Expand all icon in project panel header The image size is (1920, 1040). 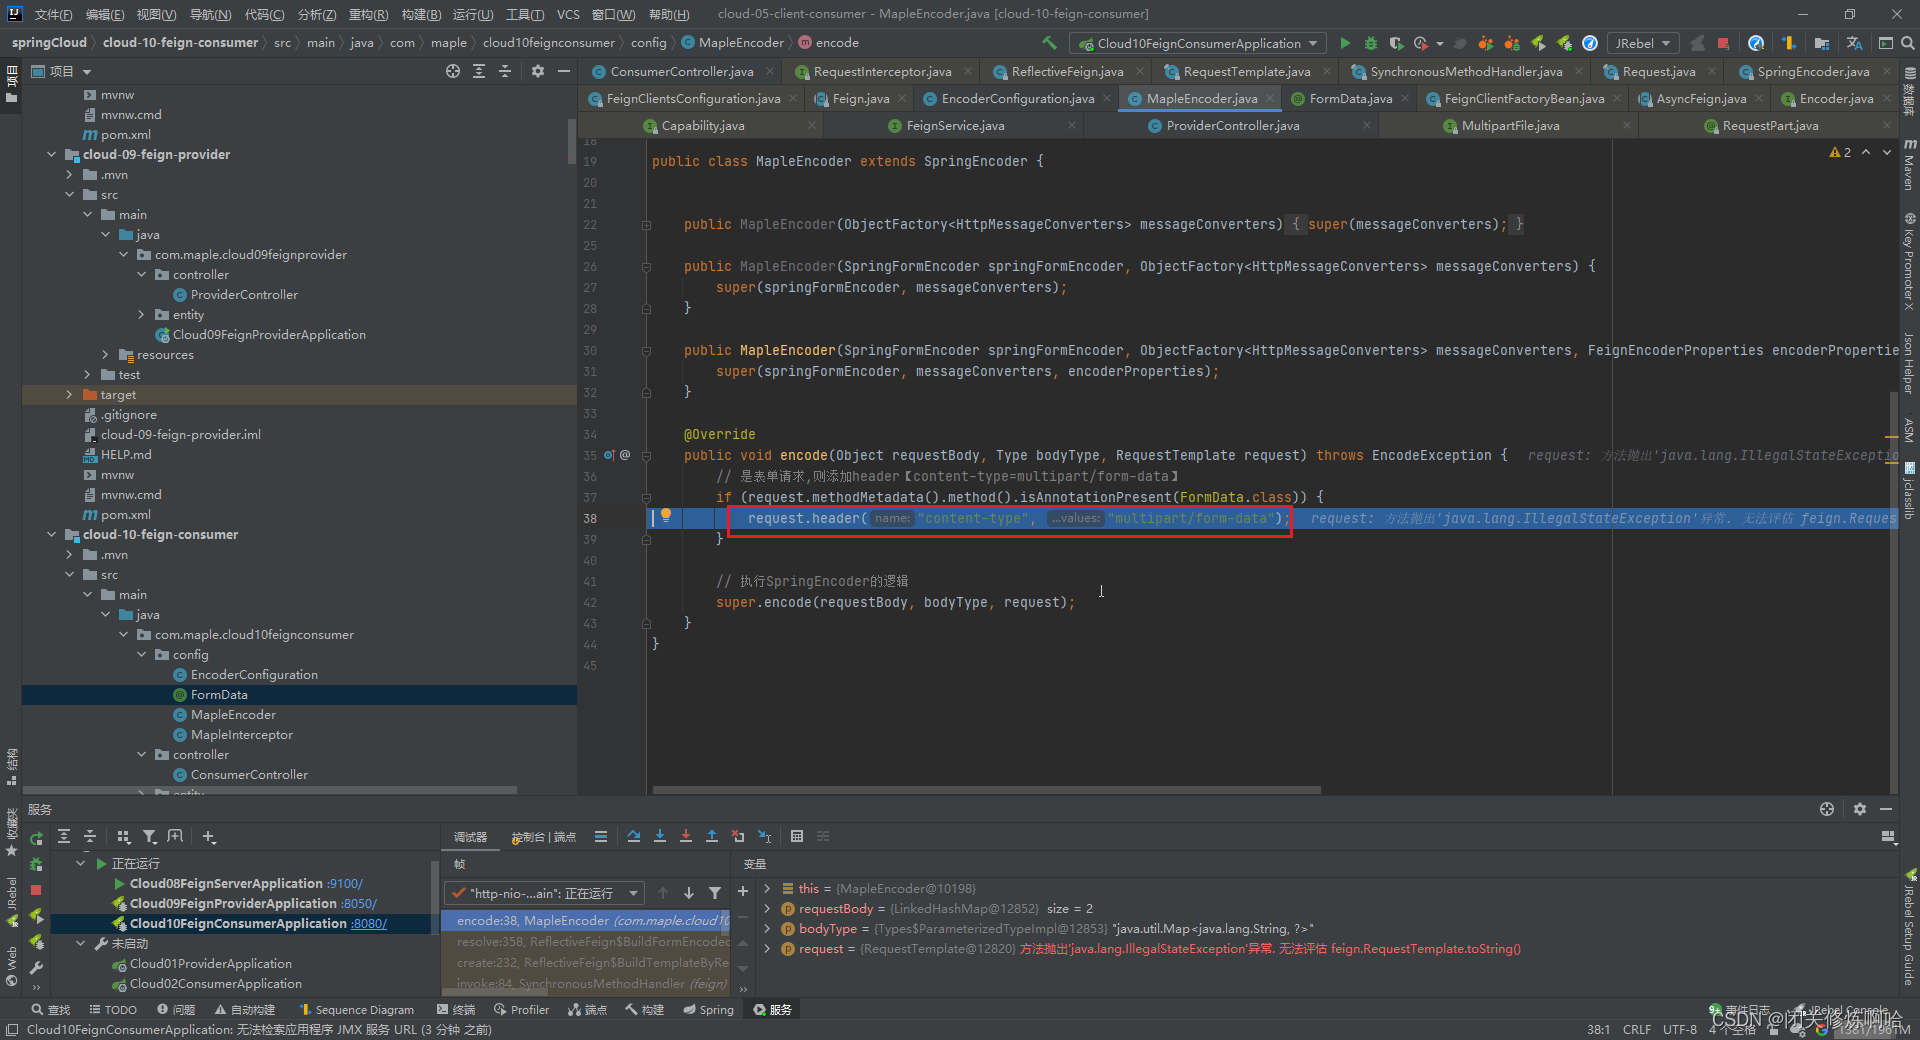point(479,71)
